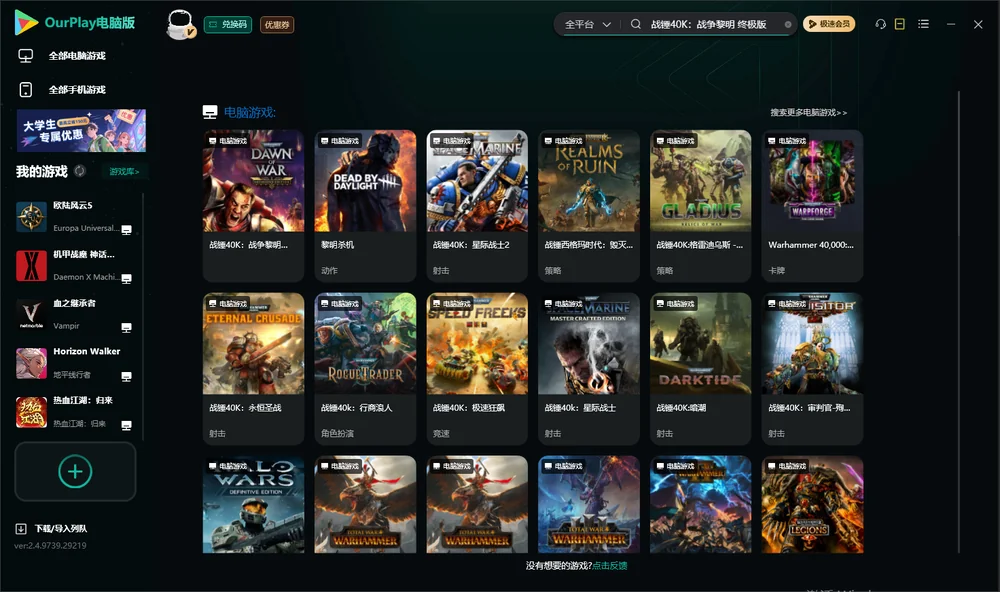Click the PC icon beside Vampir
Viewport: 1000px width, 592px height.
point(126,327)
